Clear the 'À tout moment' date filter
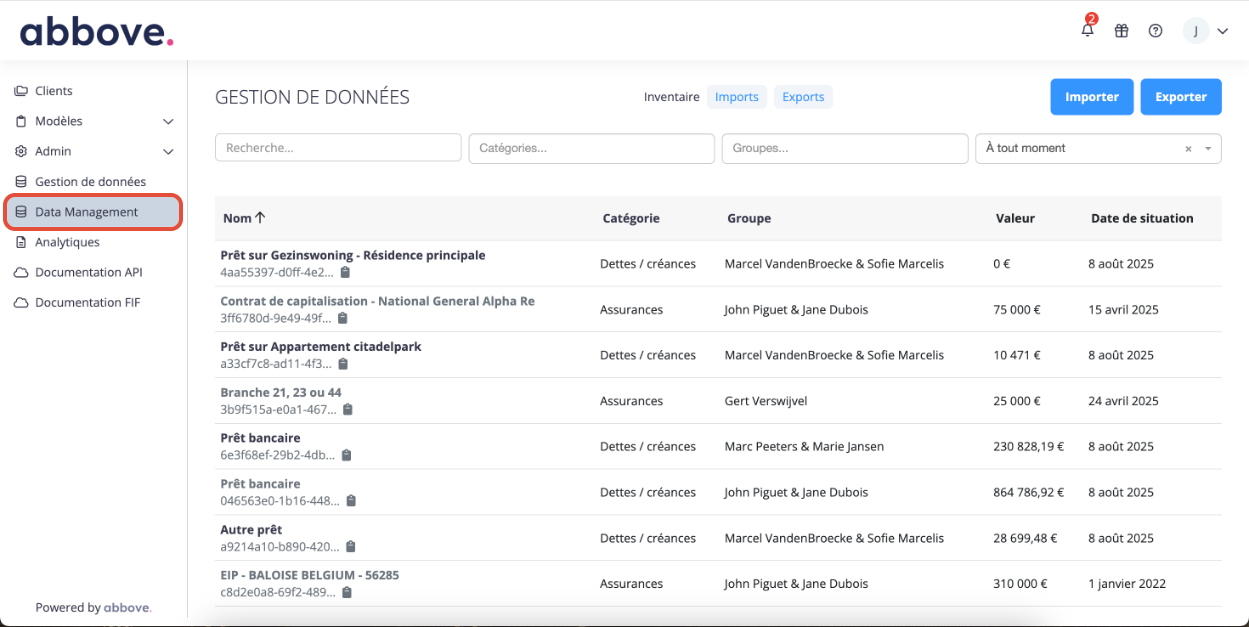This screenshot has height=627, width=1249. (x=1188, y=149)
